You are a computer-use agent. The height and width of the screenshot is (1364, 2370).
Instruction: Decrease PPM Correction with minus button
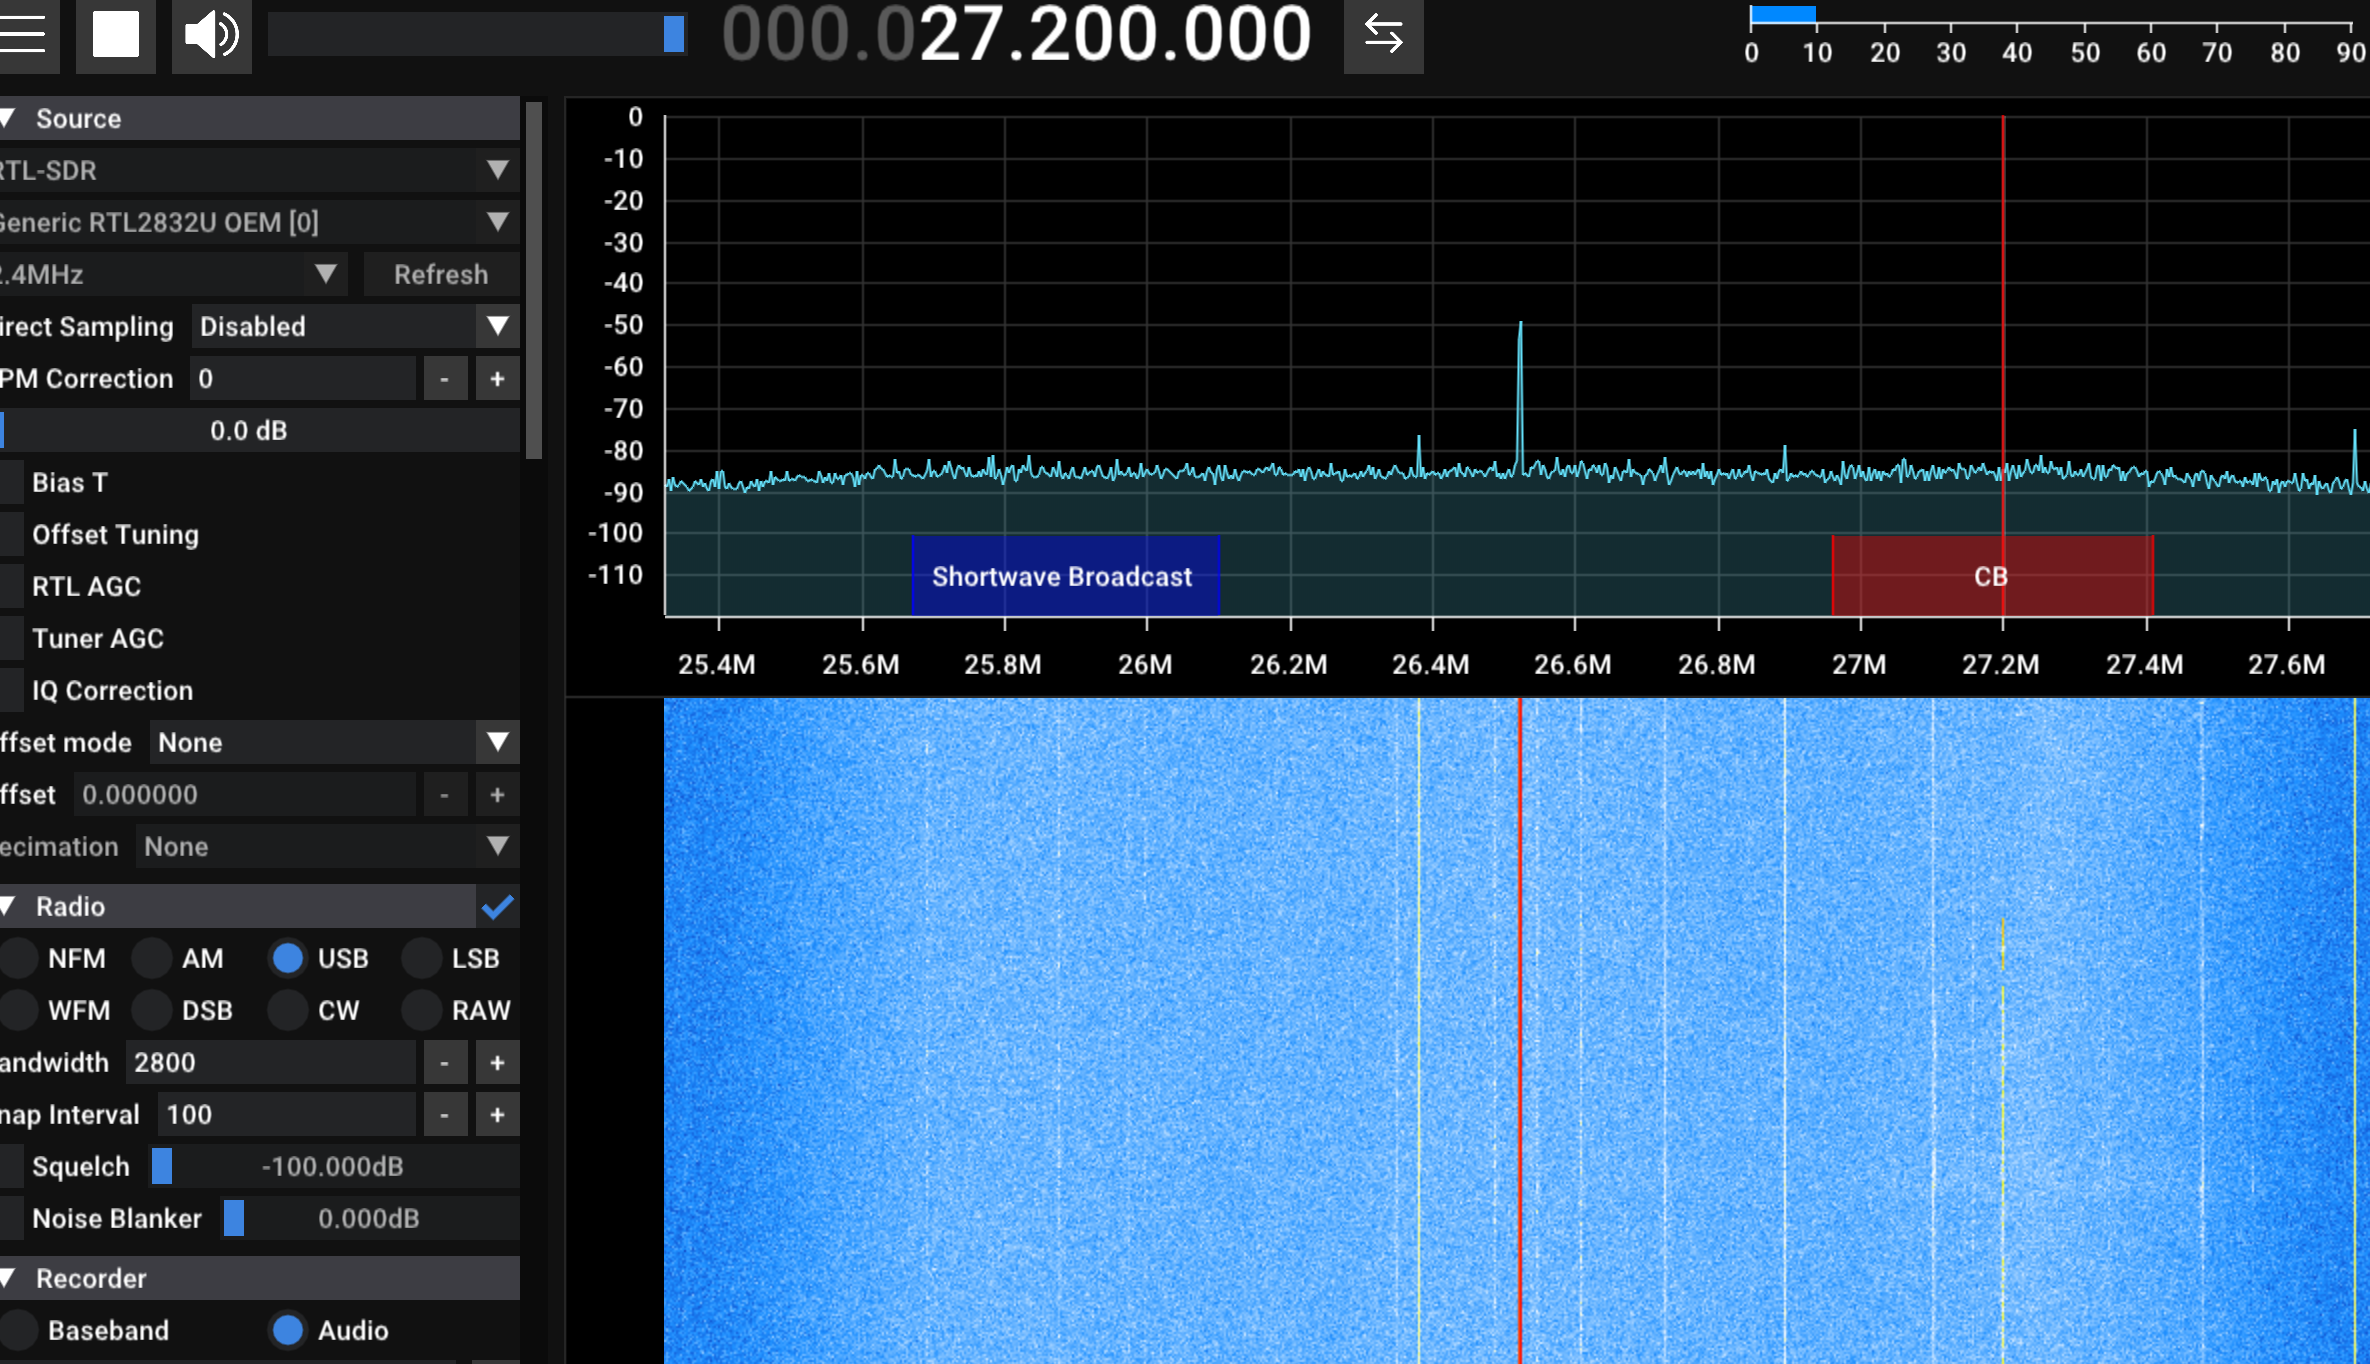(x=445, y=378)
